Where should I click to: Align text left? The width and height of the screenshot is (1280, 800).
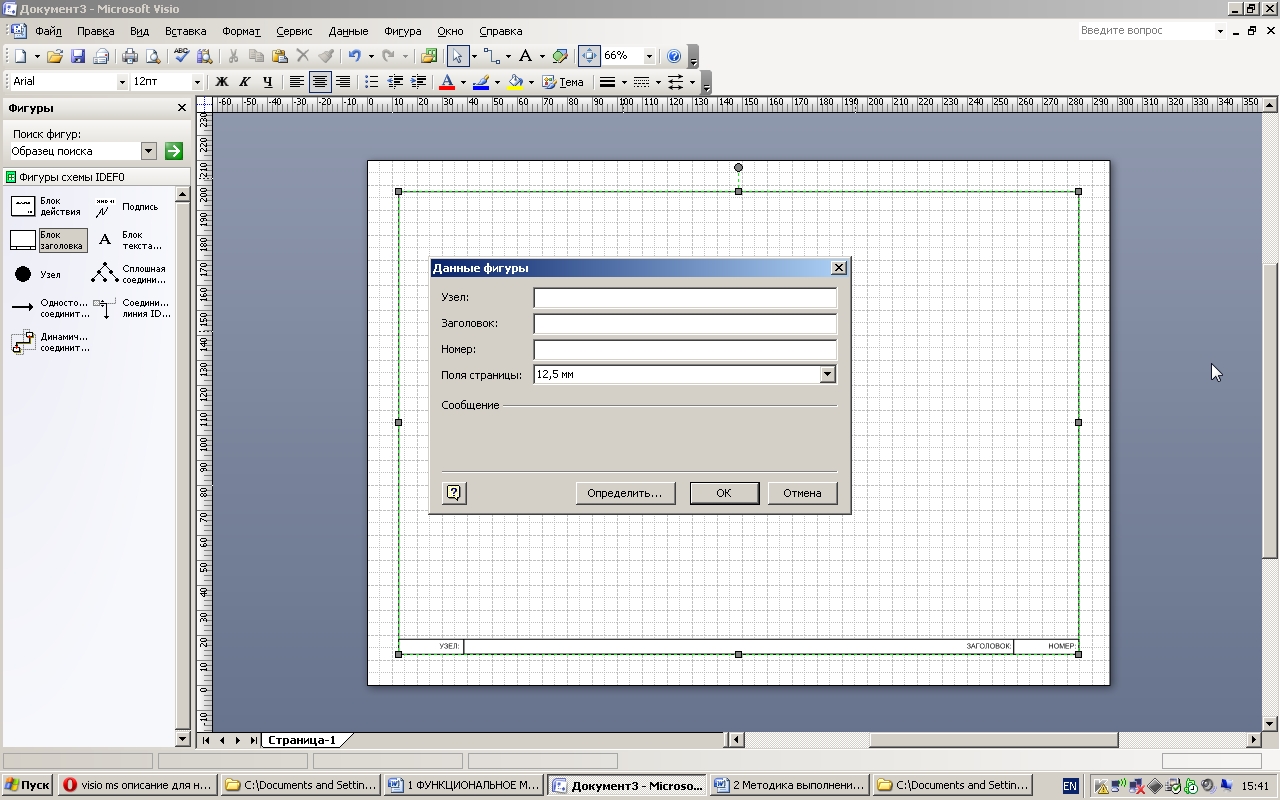297,82
